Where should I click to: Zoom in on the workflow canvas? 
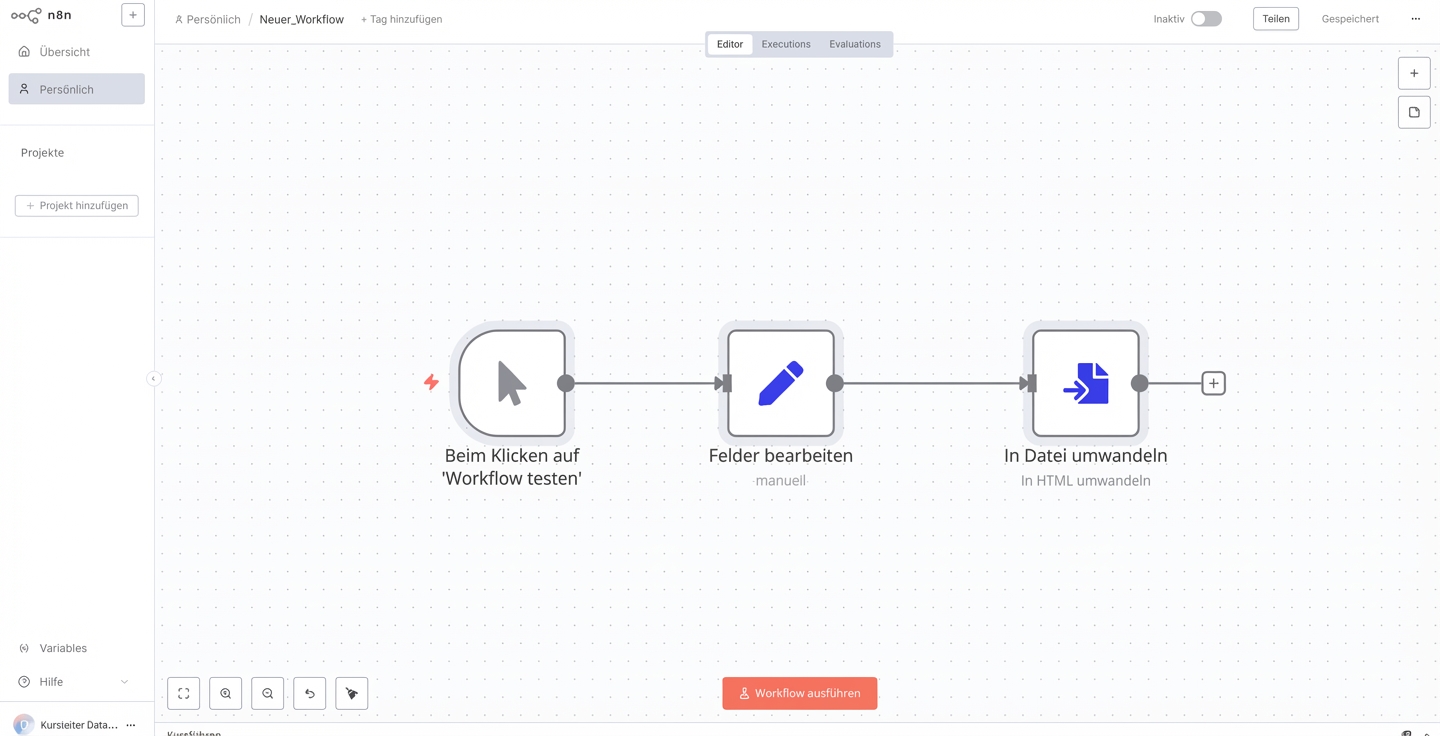click(x=226, y=693)
